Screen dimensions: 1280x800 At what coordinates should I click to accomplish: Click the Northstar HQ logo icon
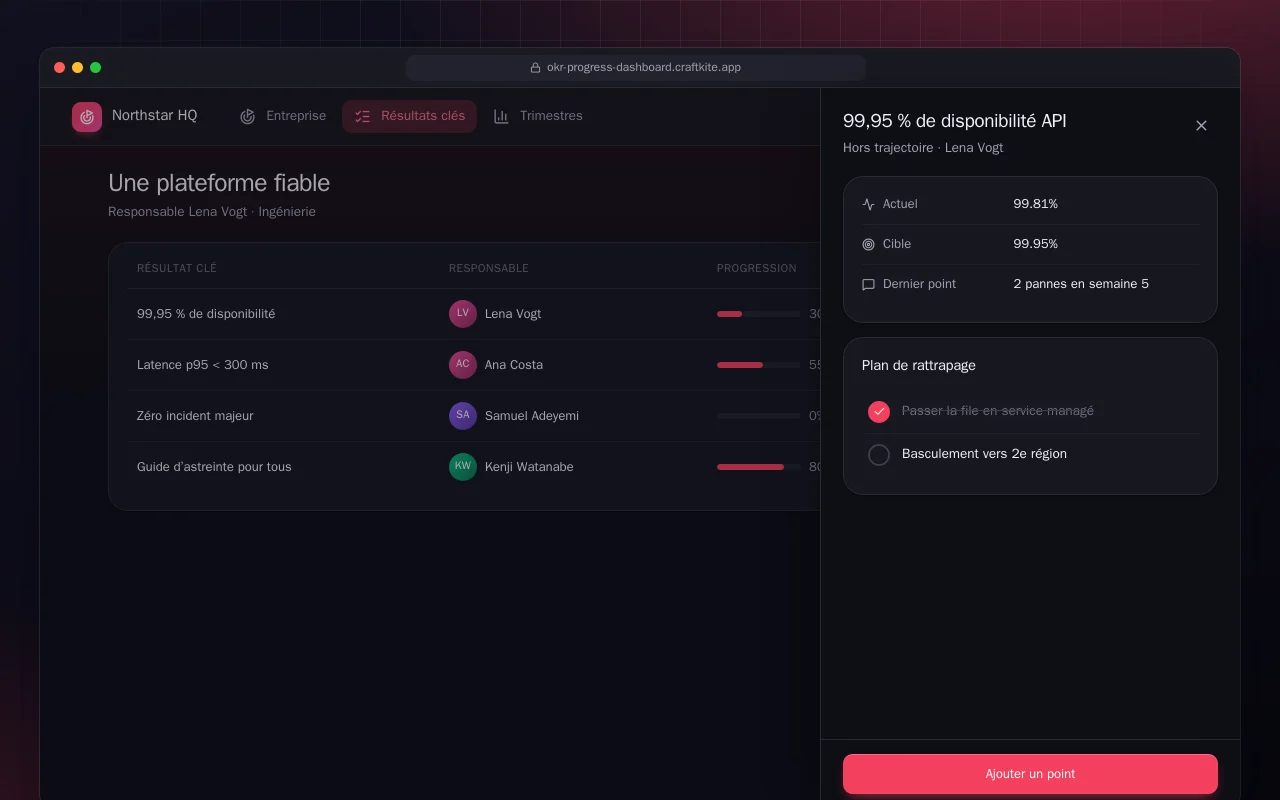coord(87,117)
